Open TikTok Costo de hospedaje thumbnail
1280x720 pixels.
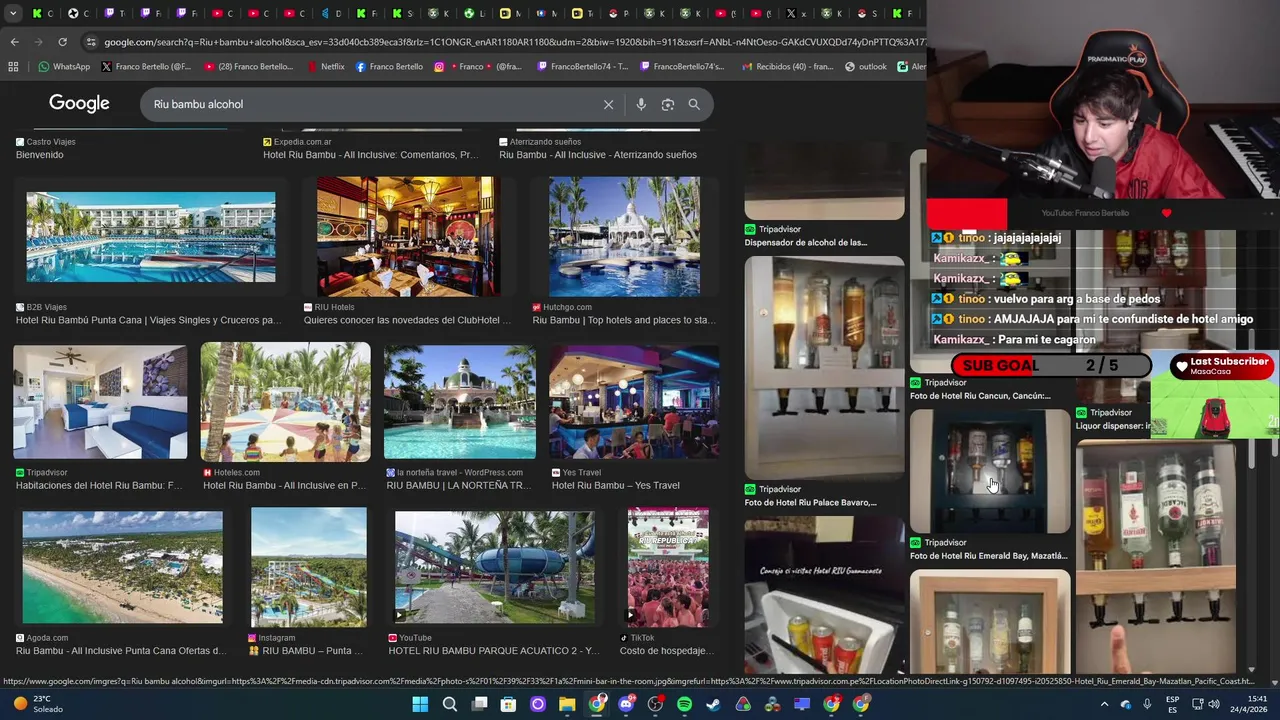pos(668,567)
